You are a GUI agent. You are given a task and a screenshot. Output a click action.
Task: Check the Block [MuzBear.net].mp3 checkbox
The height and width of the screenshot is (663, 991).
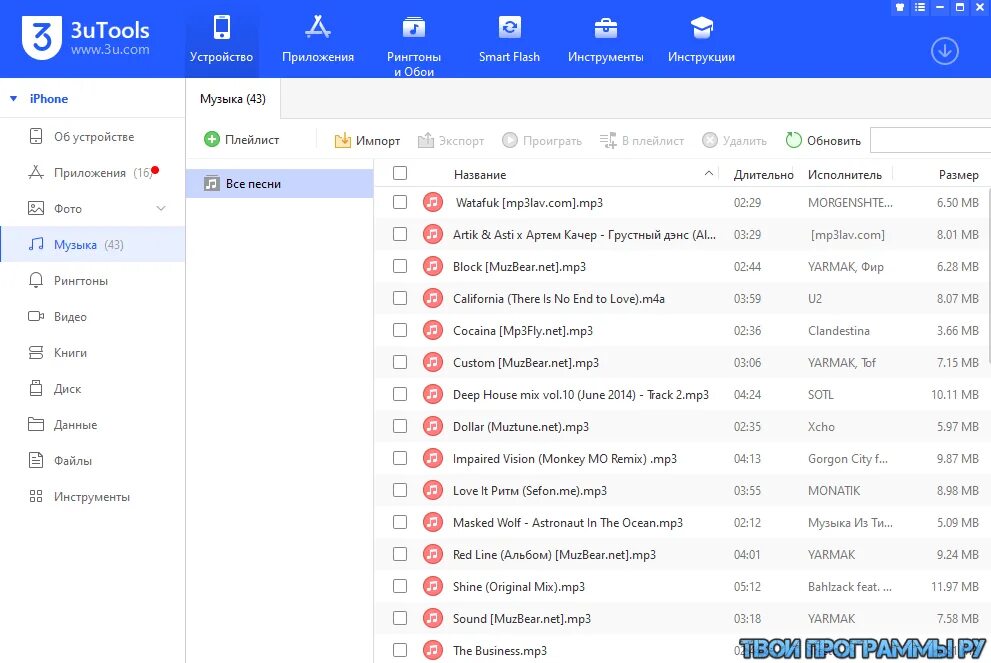coord(400,266)
